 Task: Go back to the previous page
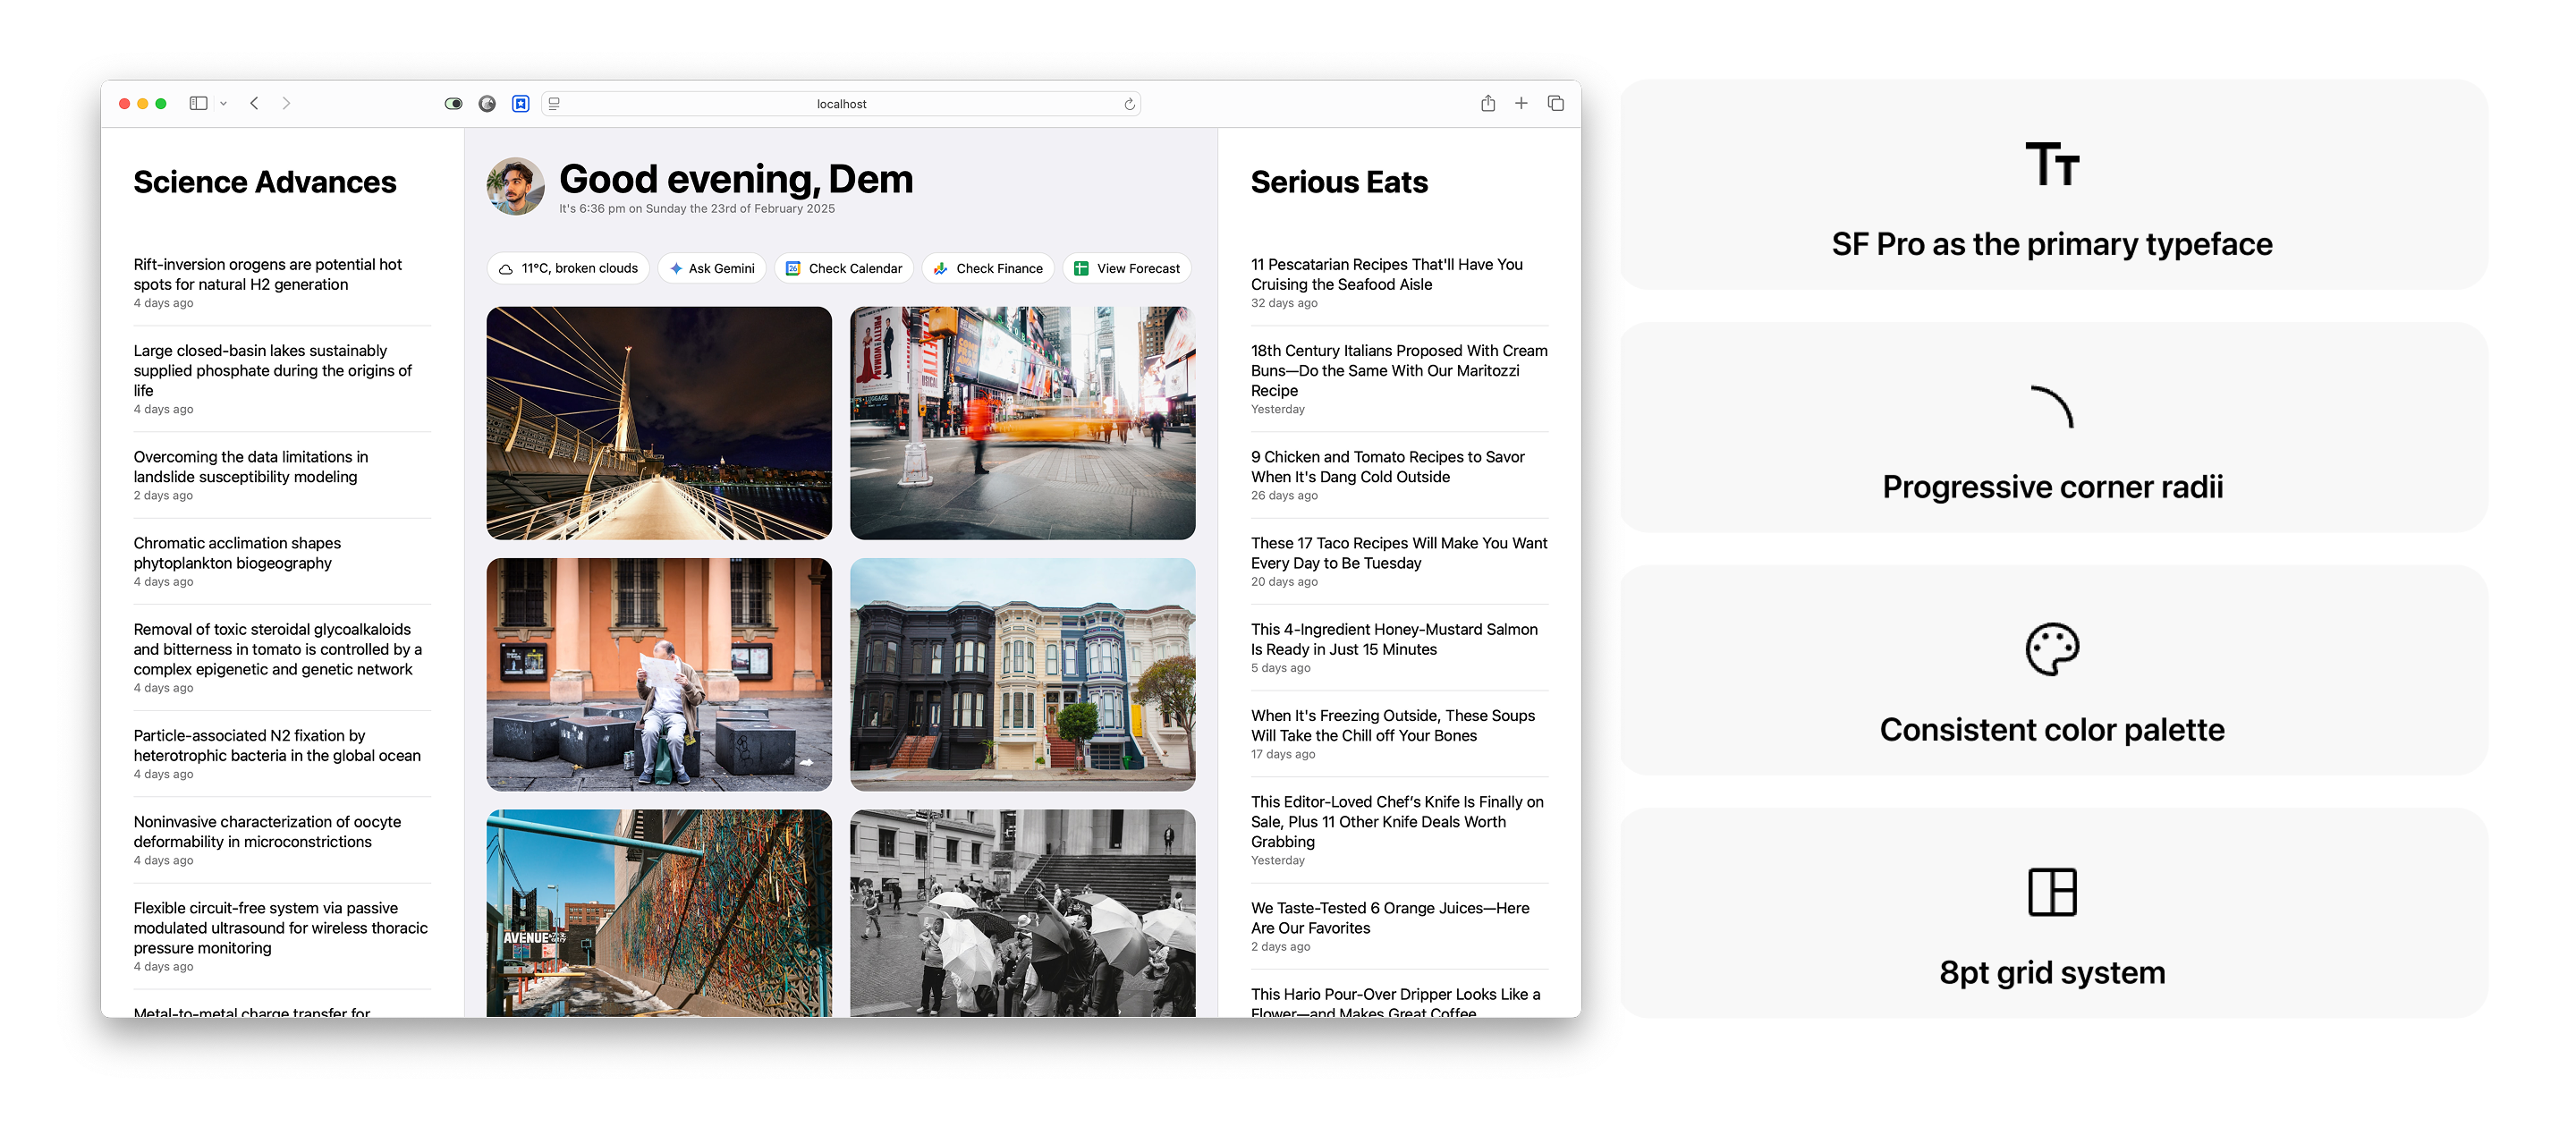(x=255, y=103)
